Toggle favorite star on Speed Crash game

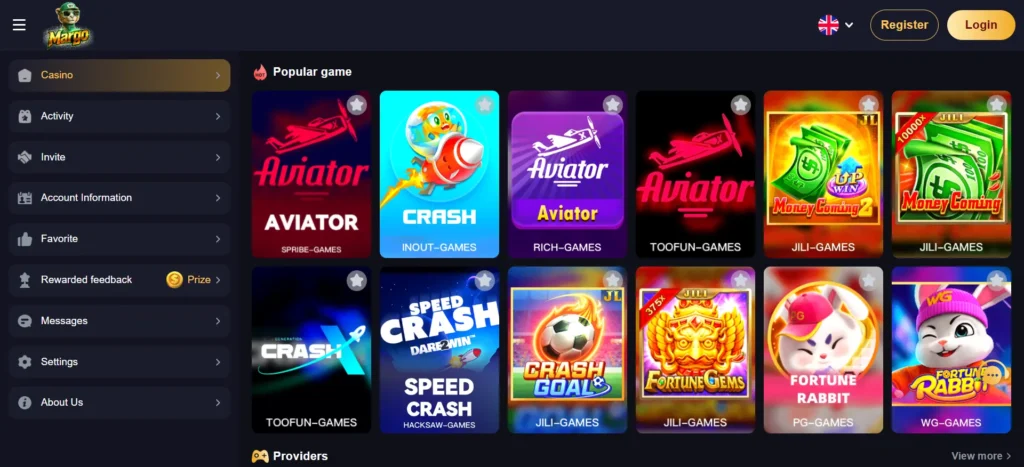point(484,280)
